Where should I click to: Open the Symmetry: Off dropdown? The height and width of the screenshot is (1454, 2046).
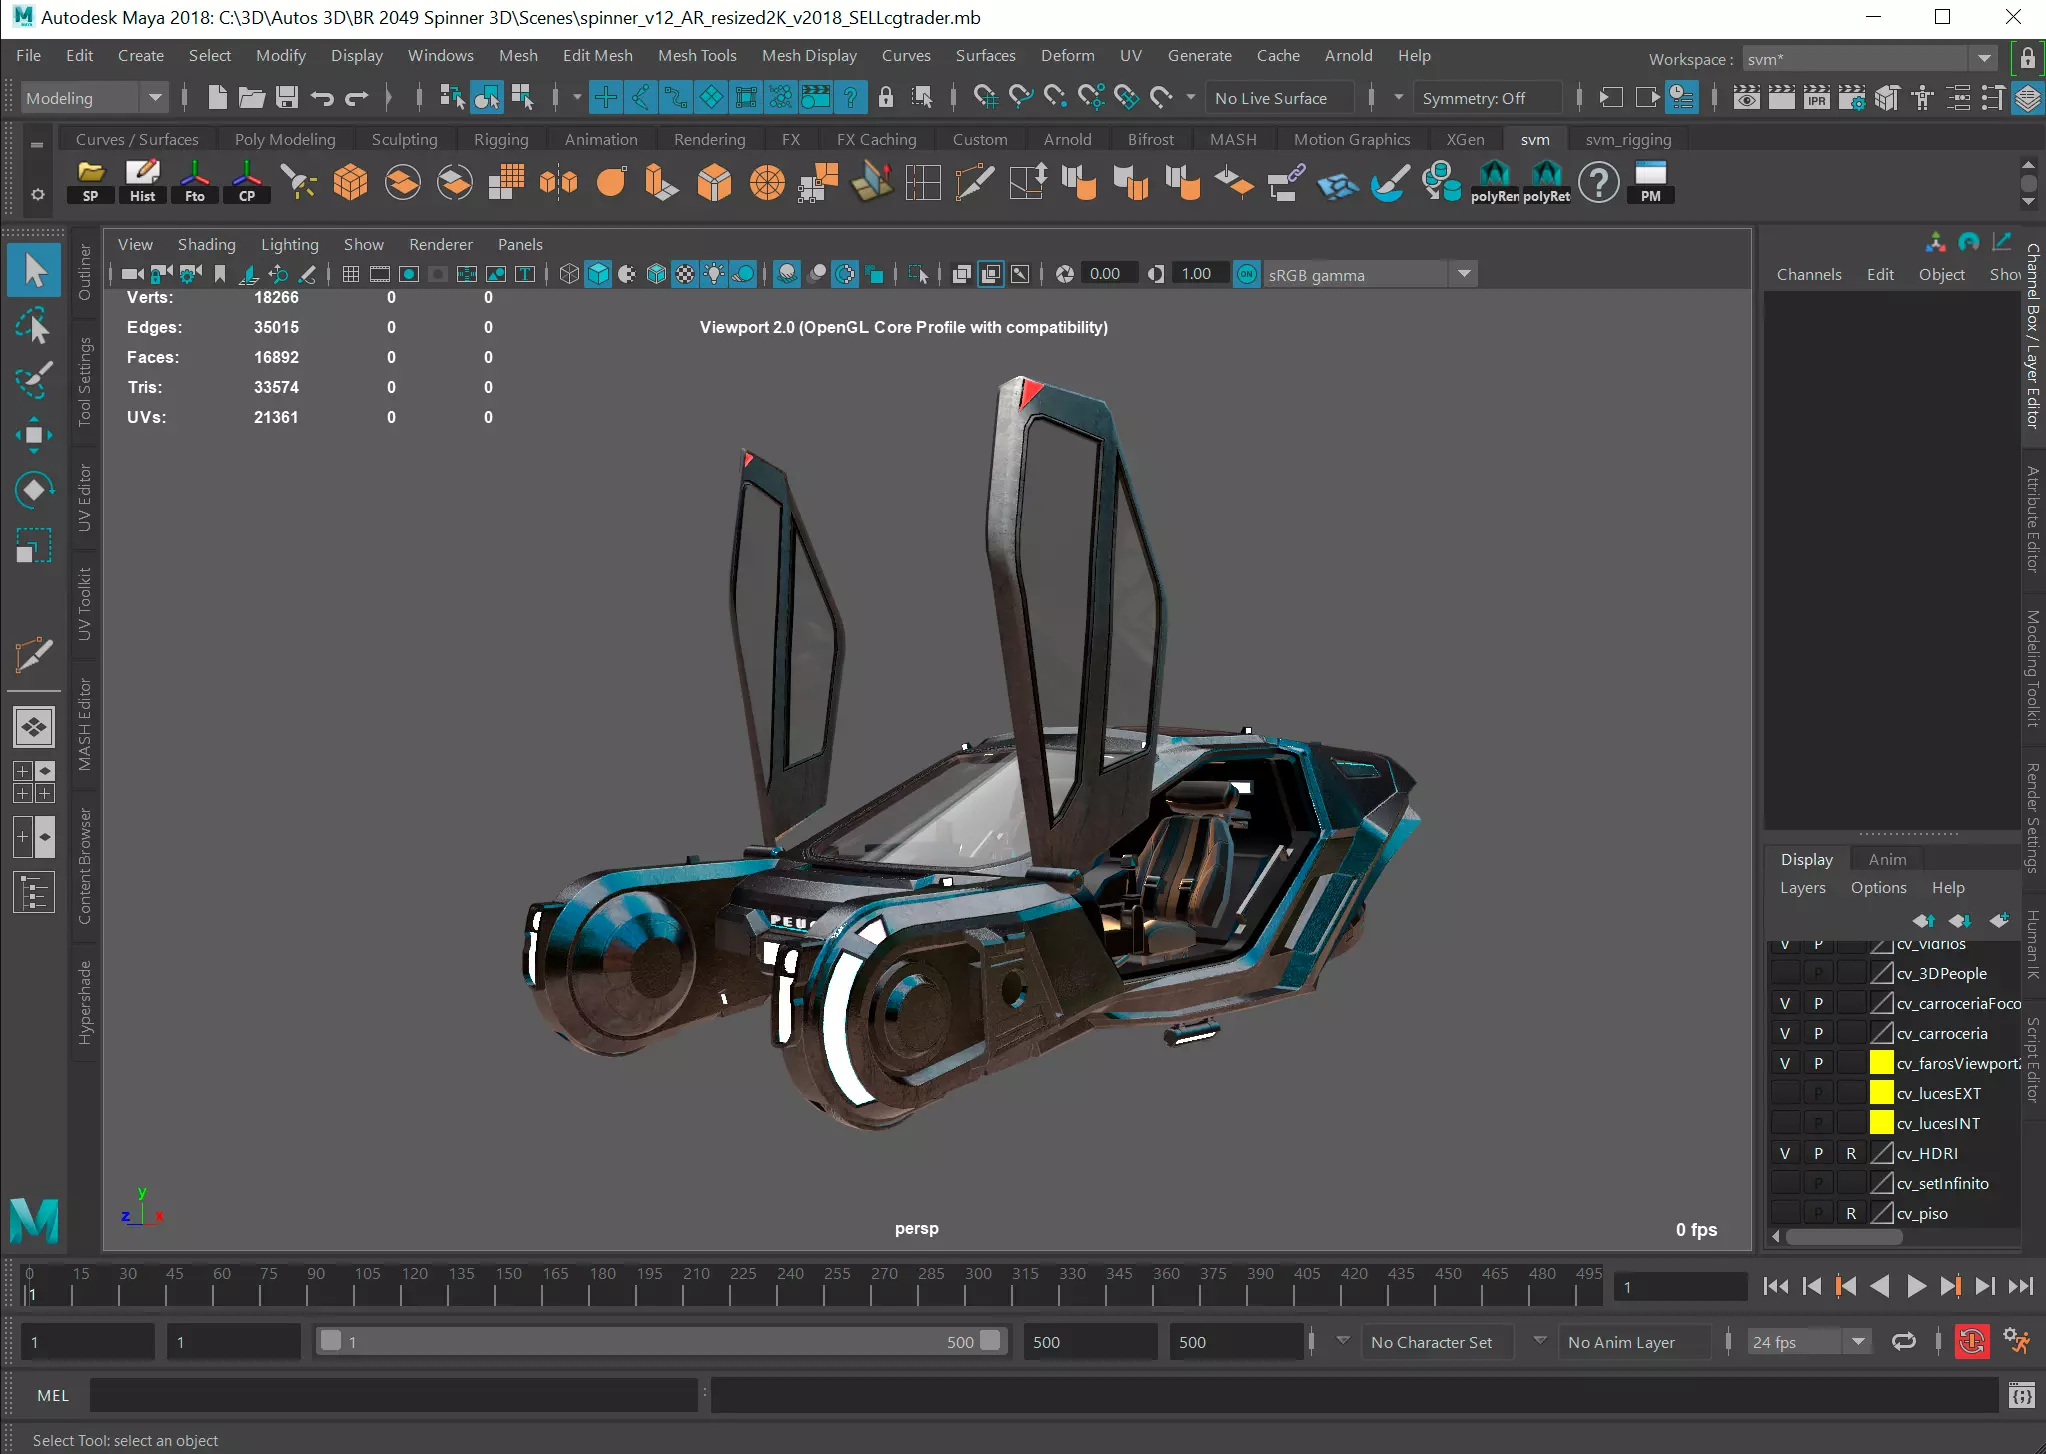tap(1488, 98)
